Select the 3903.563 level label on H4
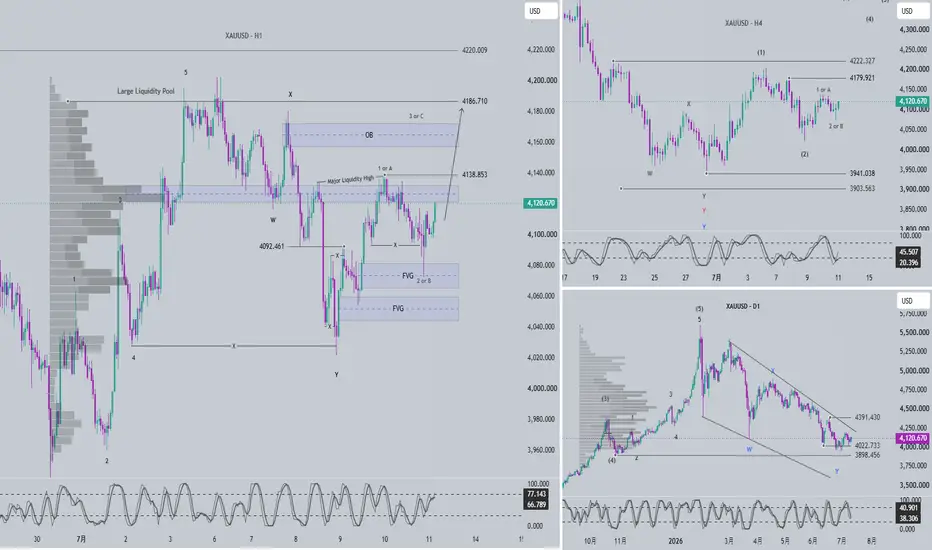The width and height of the screenshot is (932, 550). tap(862, 188)
